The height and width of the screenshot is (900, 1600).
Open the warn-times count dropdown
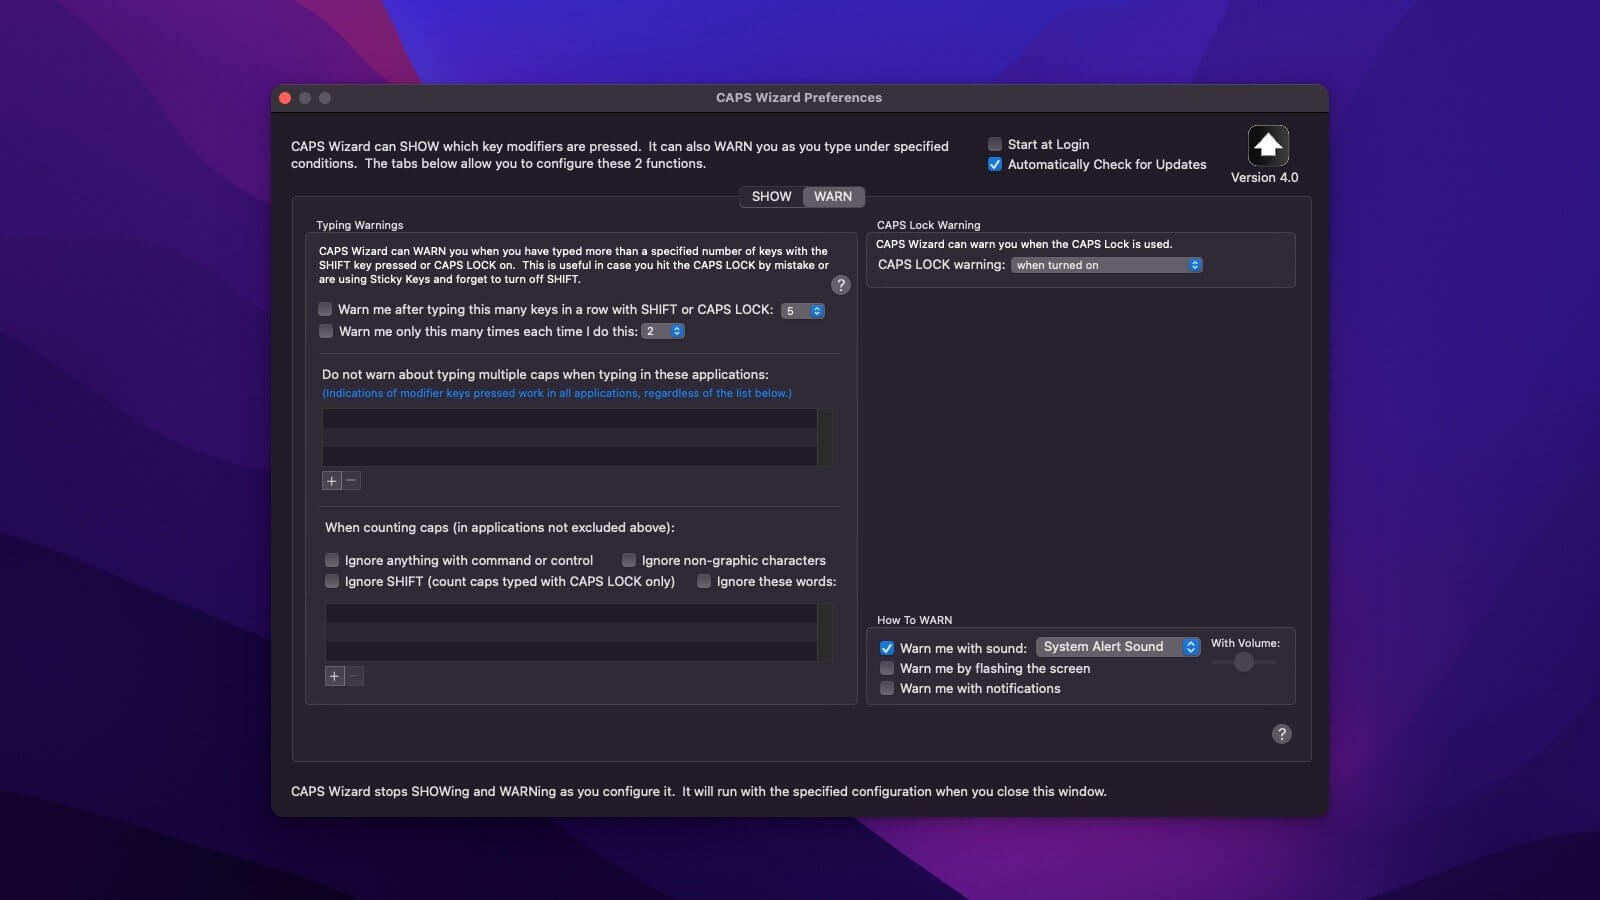pos(663,331)
